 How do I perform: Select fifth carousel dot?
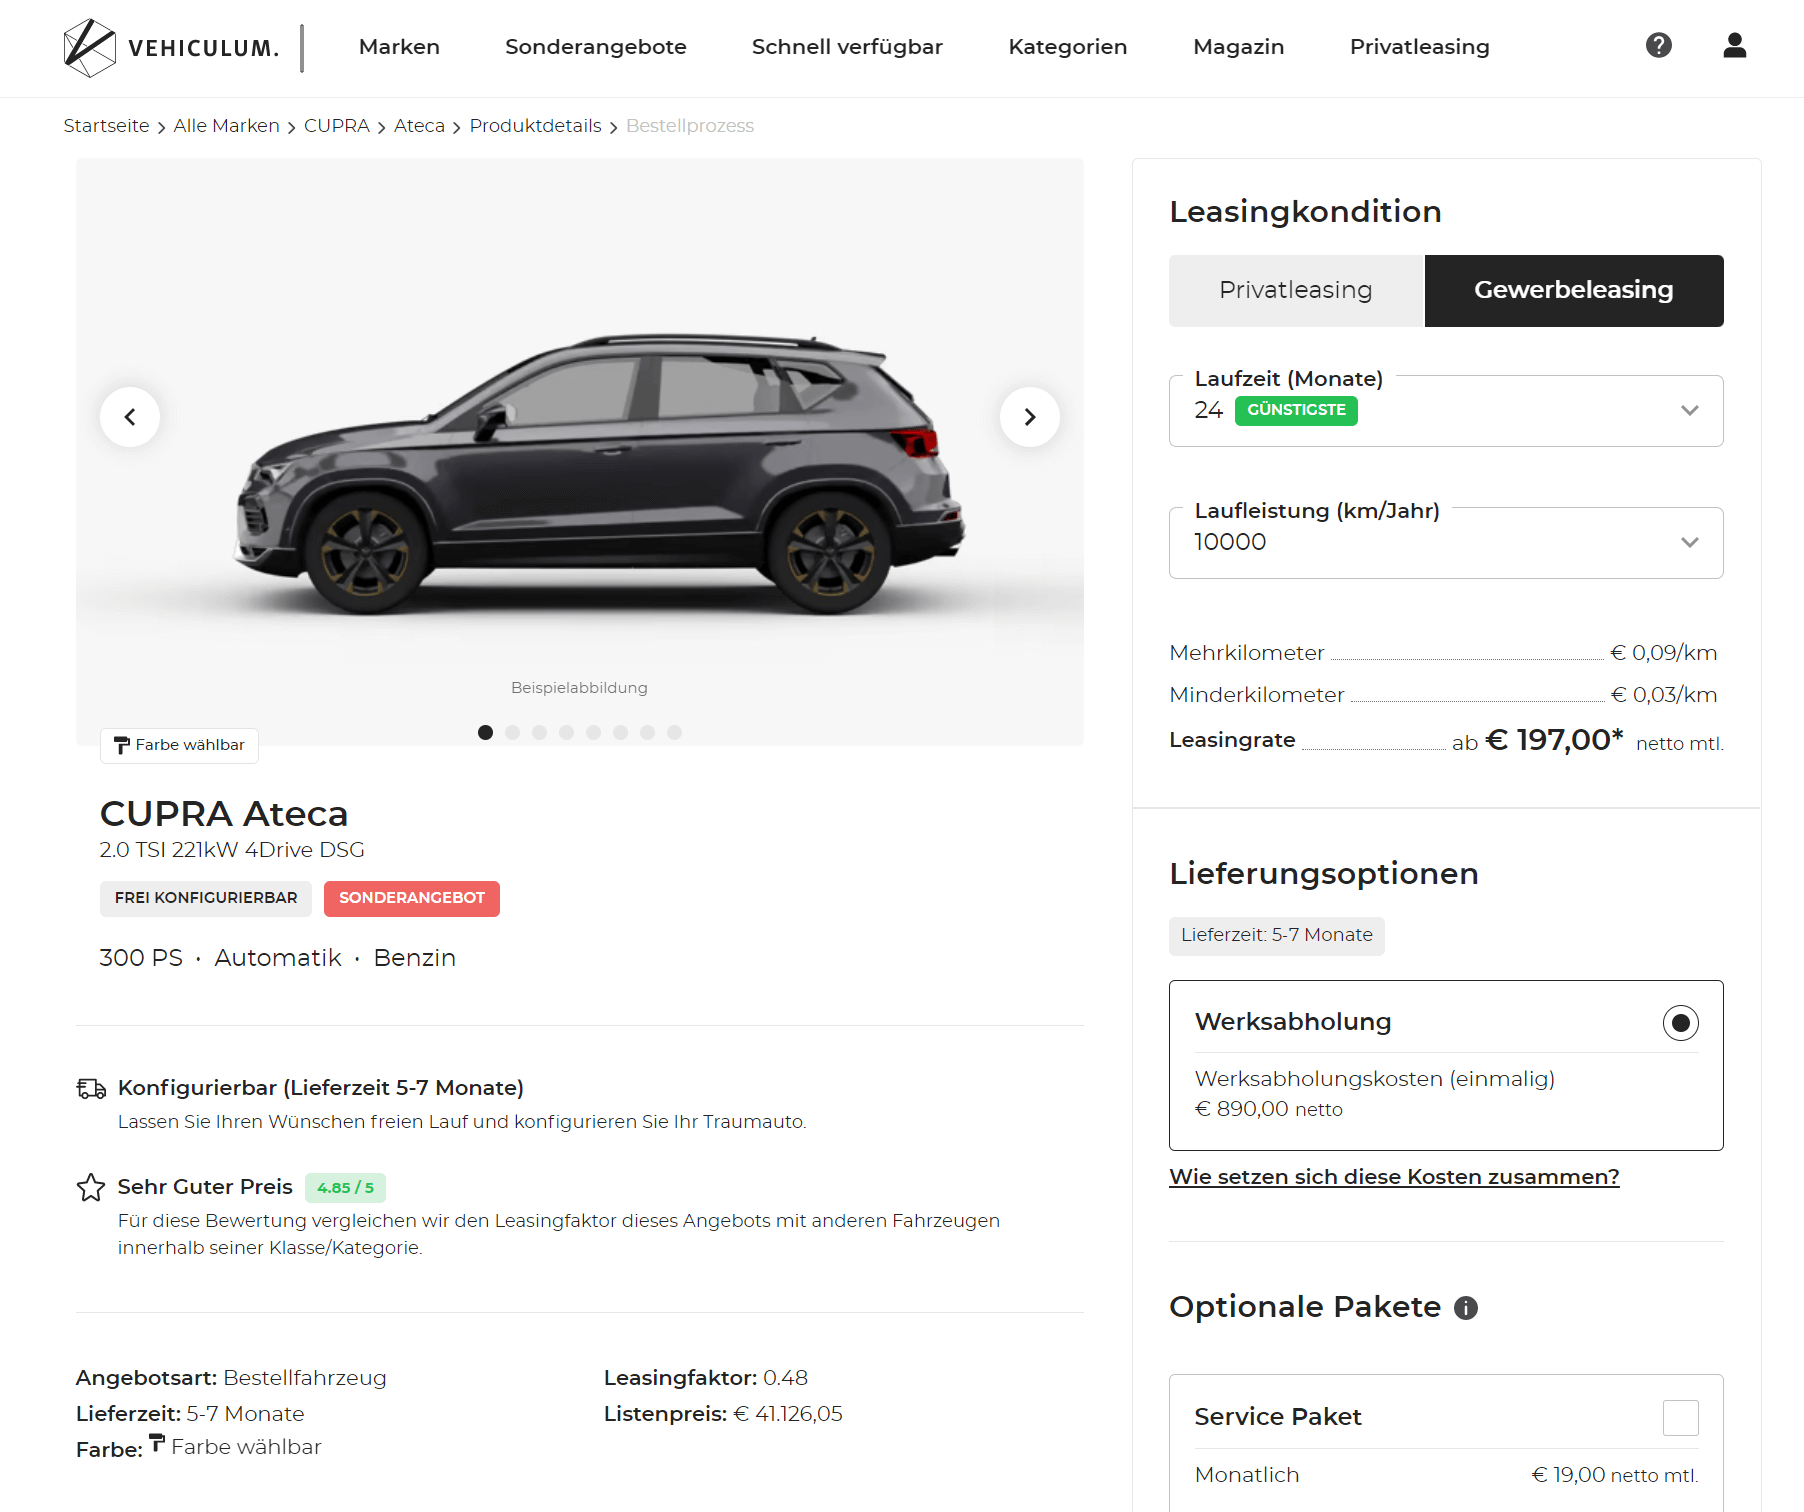(594, 733)
